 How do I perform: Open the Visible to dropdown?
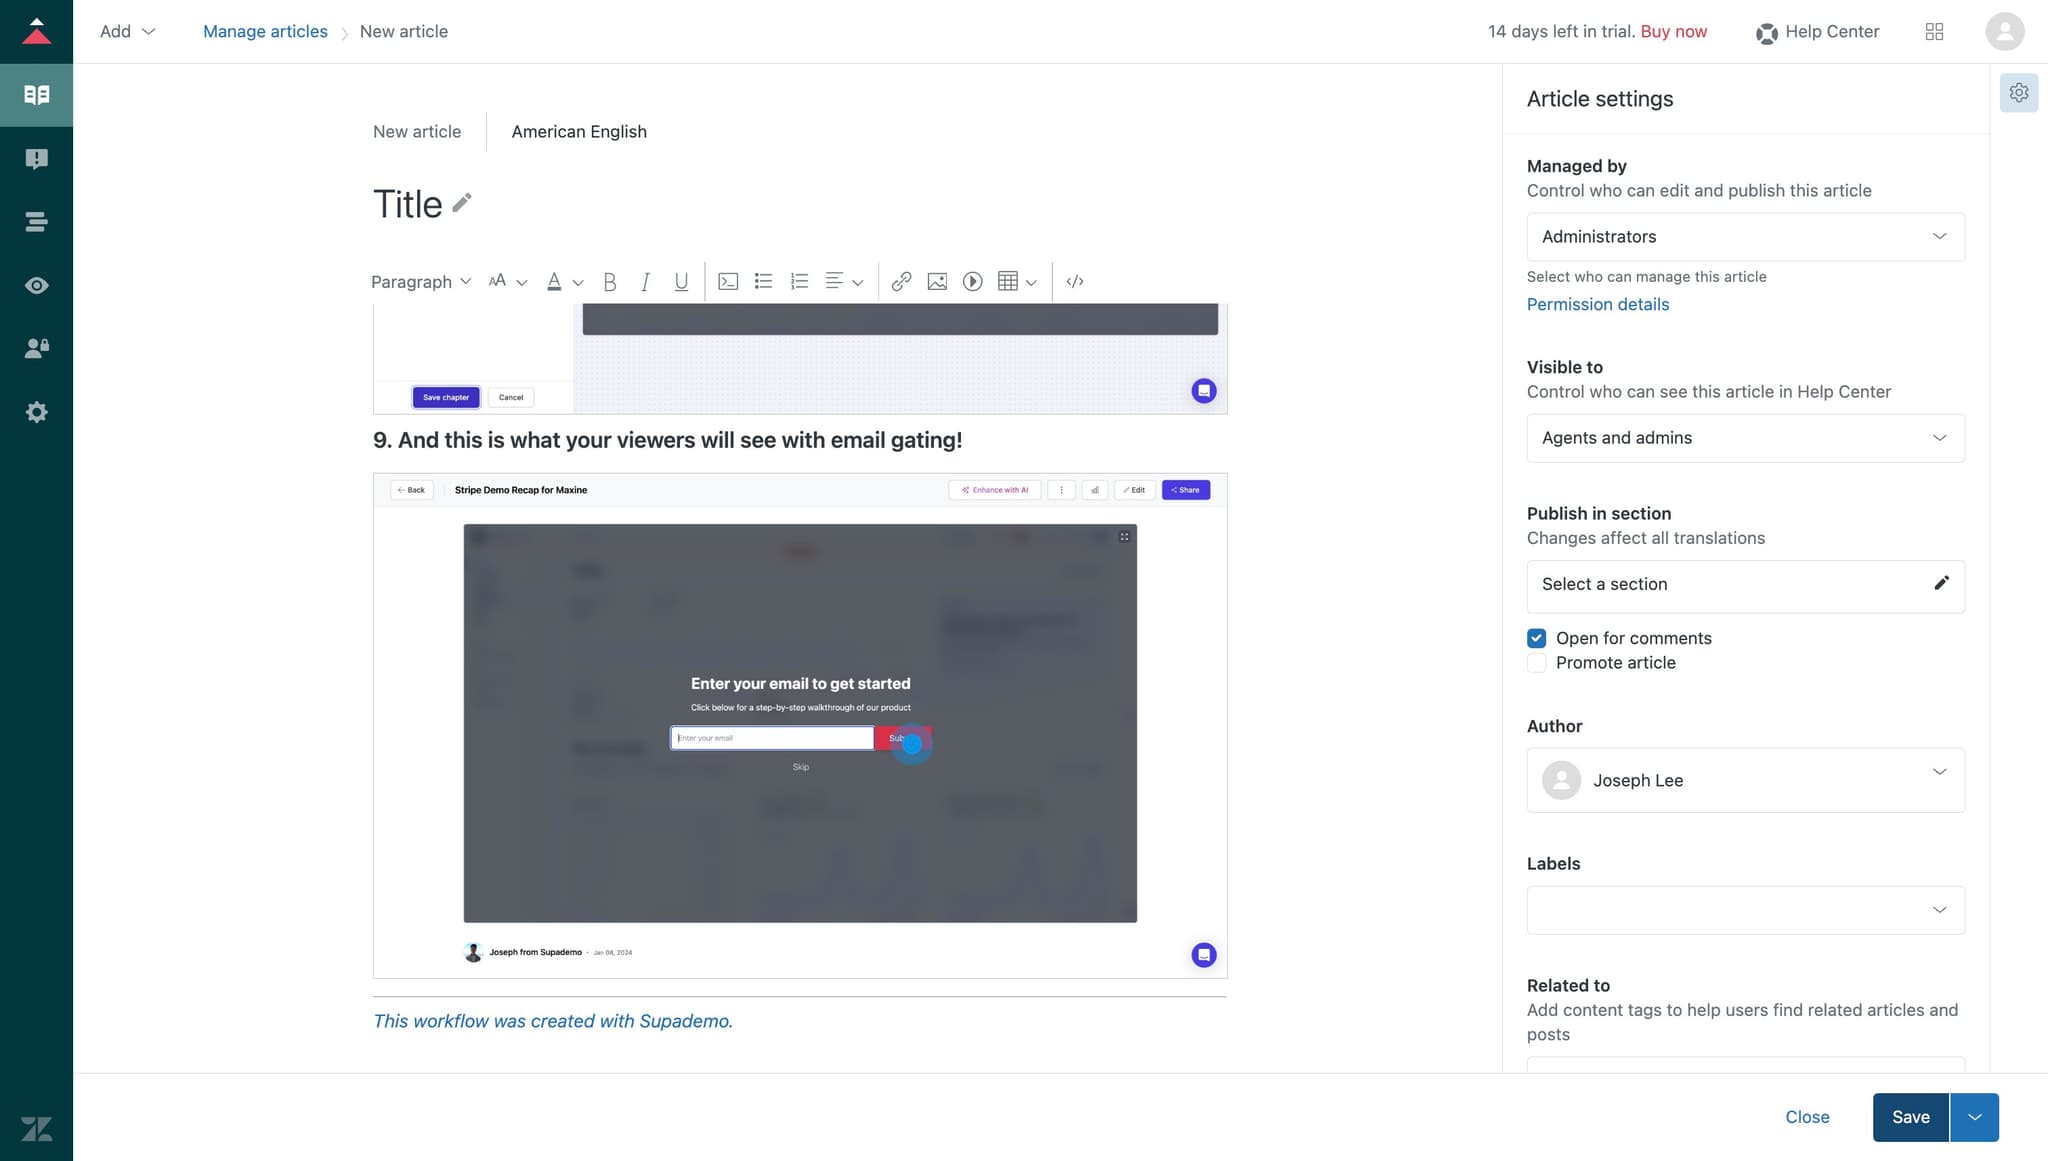[x=1745, y=438]
